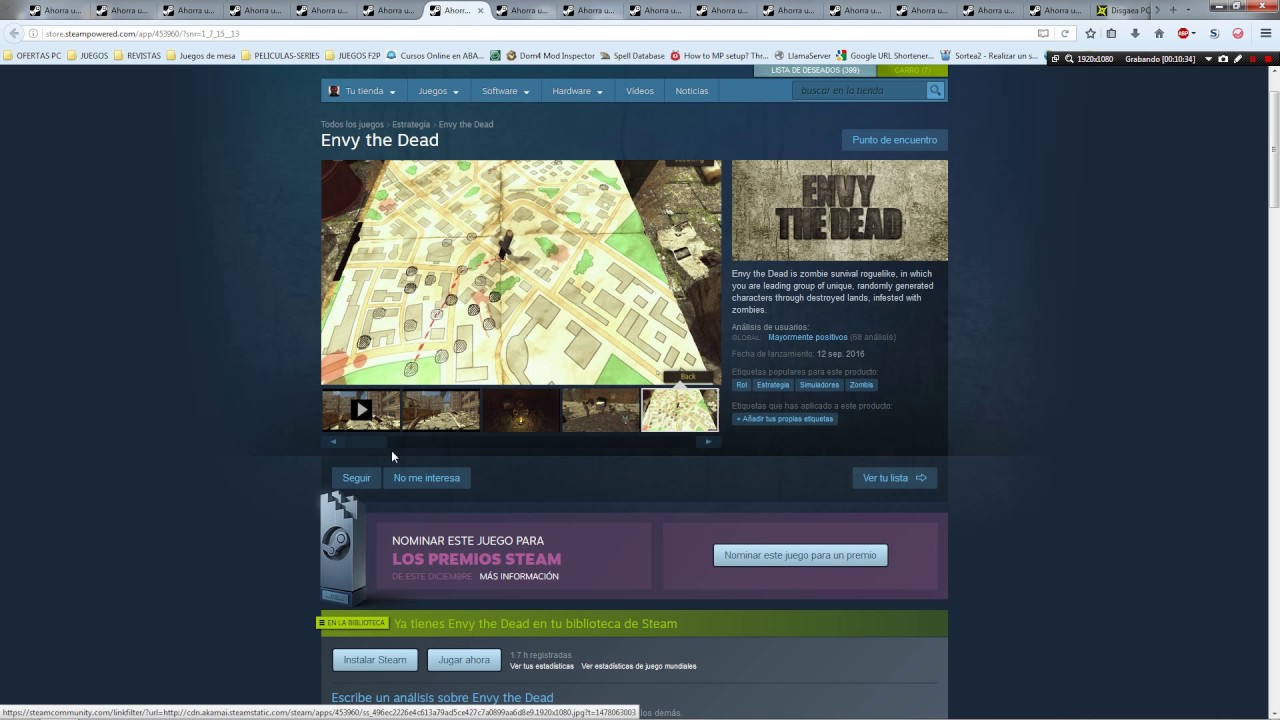Open OFERTAS PC bookmarks folder
This screenshot has height=720, width=1280.
[33, 56]
